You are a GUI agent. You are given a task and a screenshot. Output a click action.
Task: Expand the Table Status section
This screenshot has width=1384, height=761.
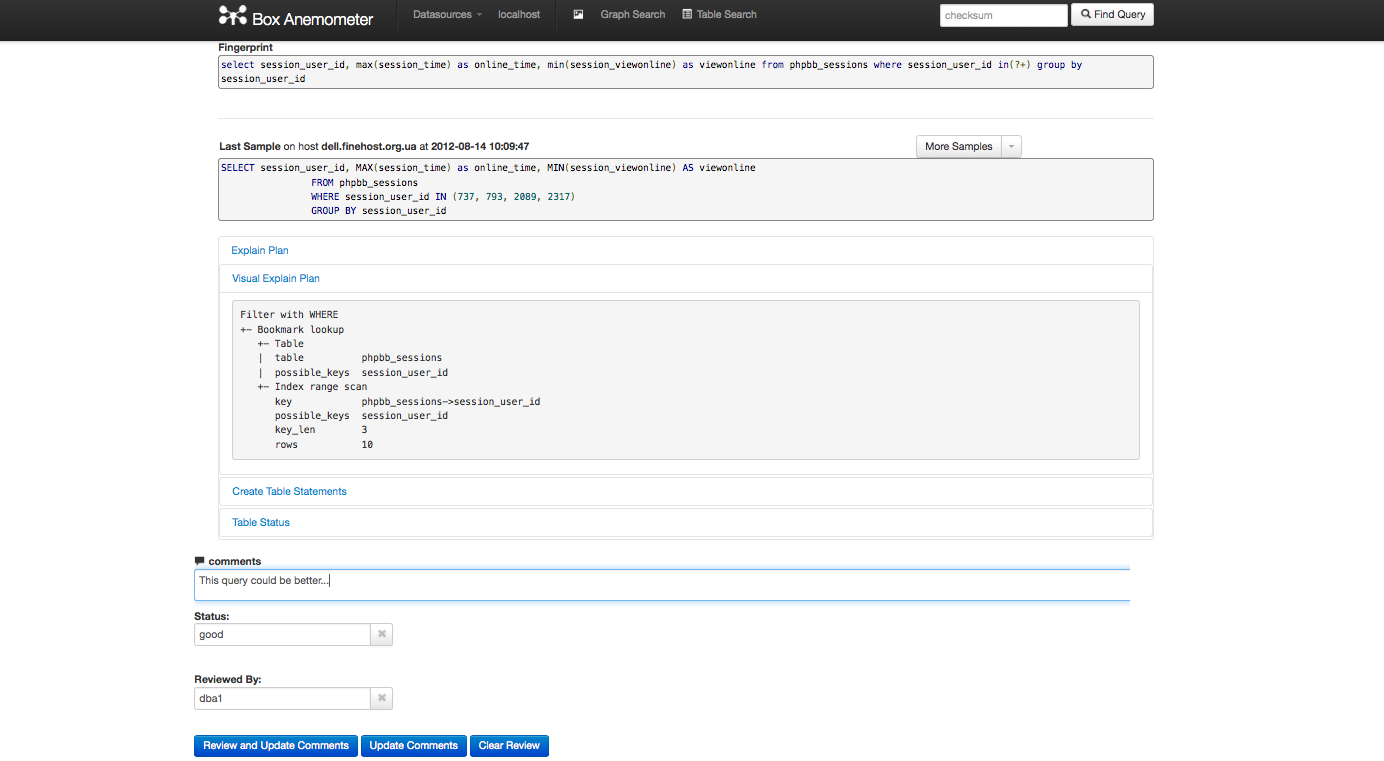pos(261,522)
